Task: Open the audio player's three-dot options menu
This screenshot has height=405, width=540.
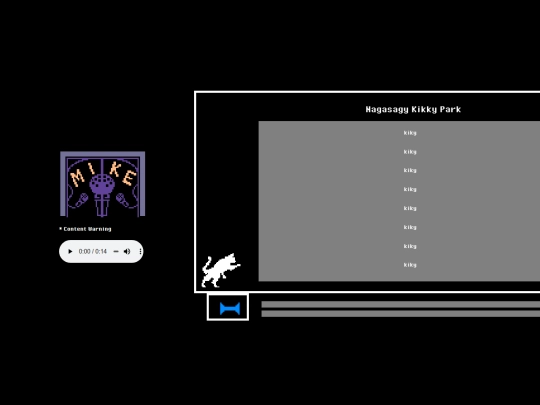Action: 140,251
